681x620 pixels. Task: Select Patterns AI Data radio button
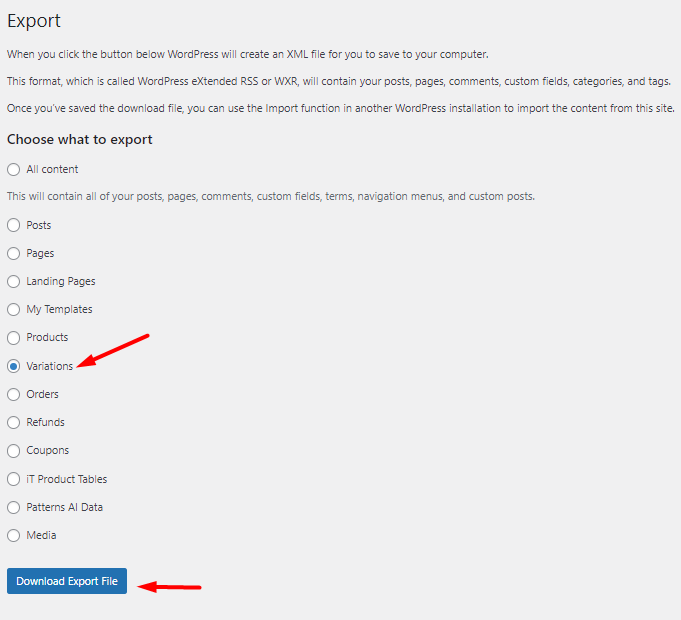pyautogui.click(x=13, y=508)
